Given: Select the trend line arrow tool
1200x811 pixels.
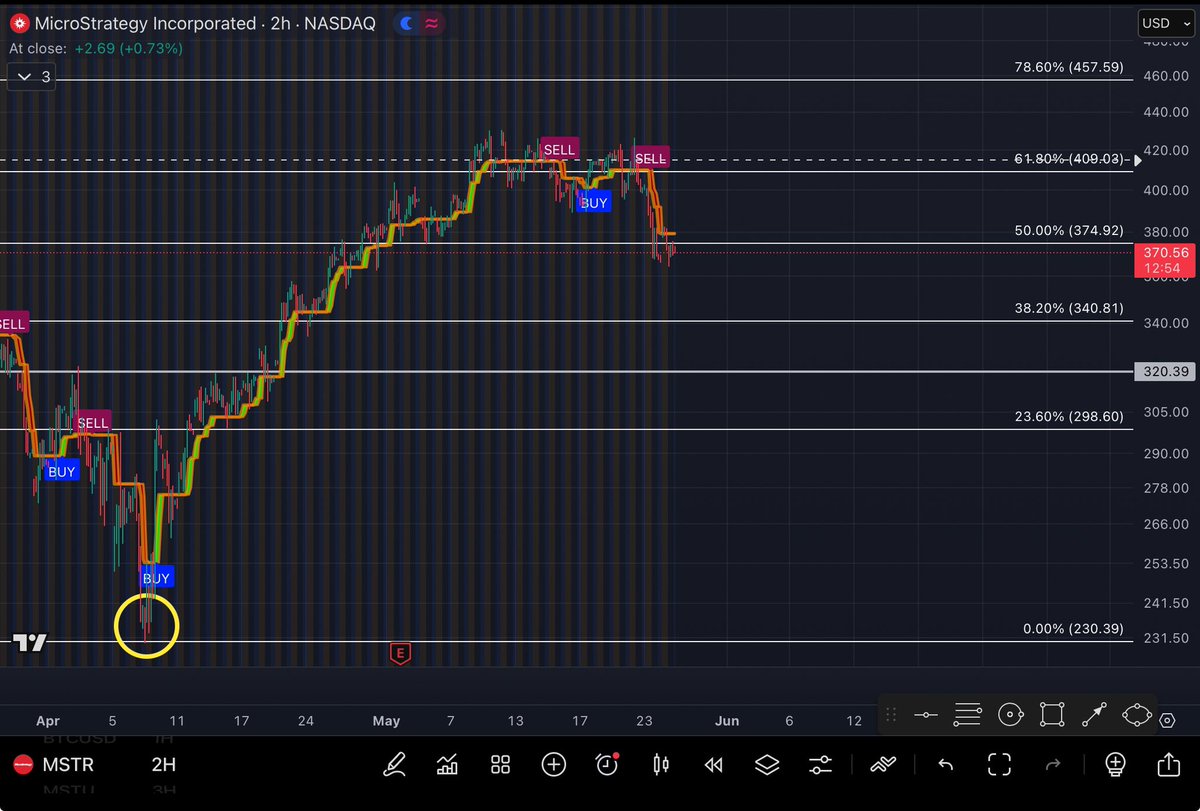Looking at the screenshot, I should 1095,715.
